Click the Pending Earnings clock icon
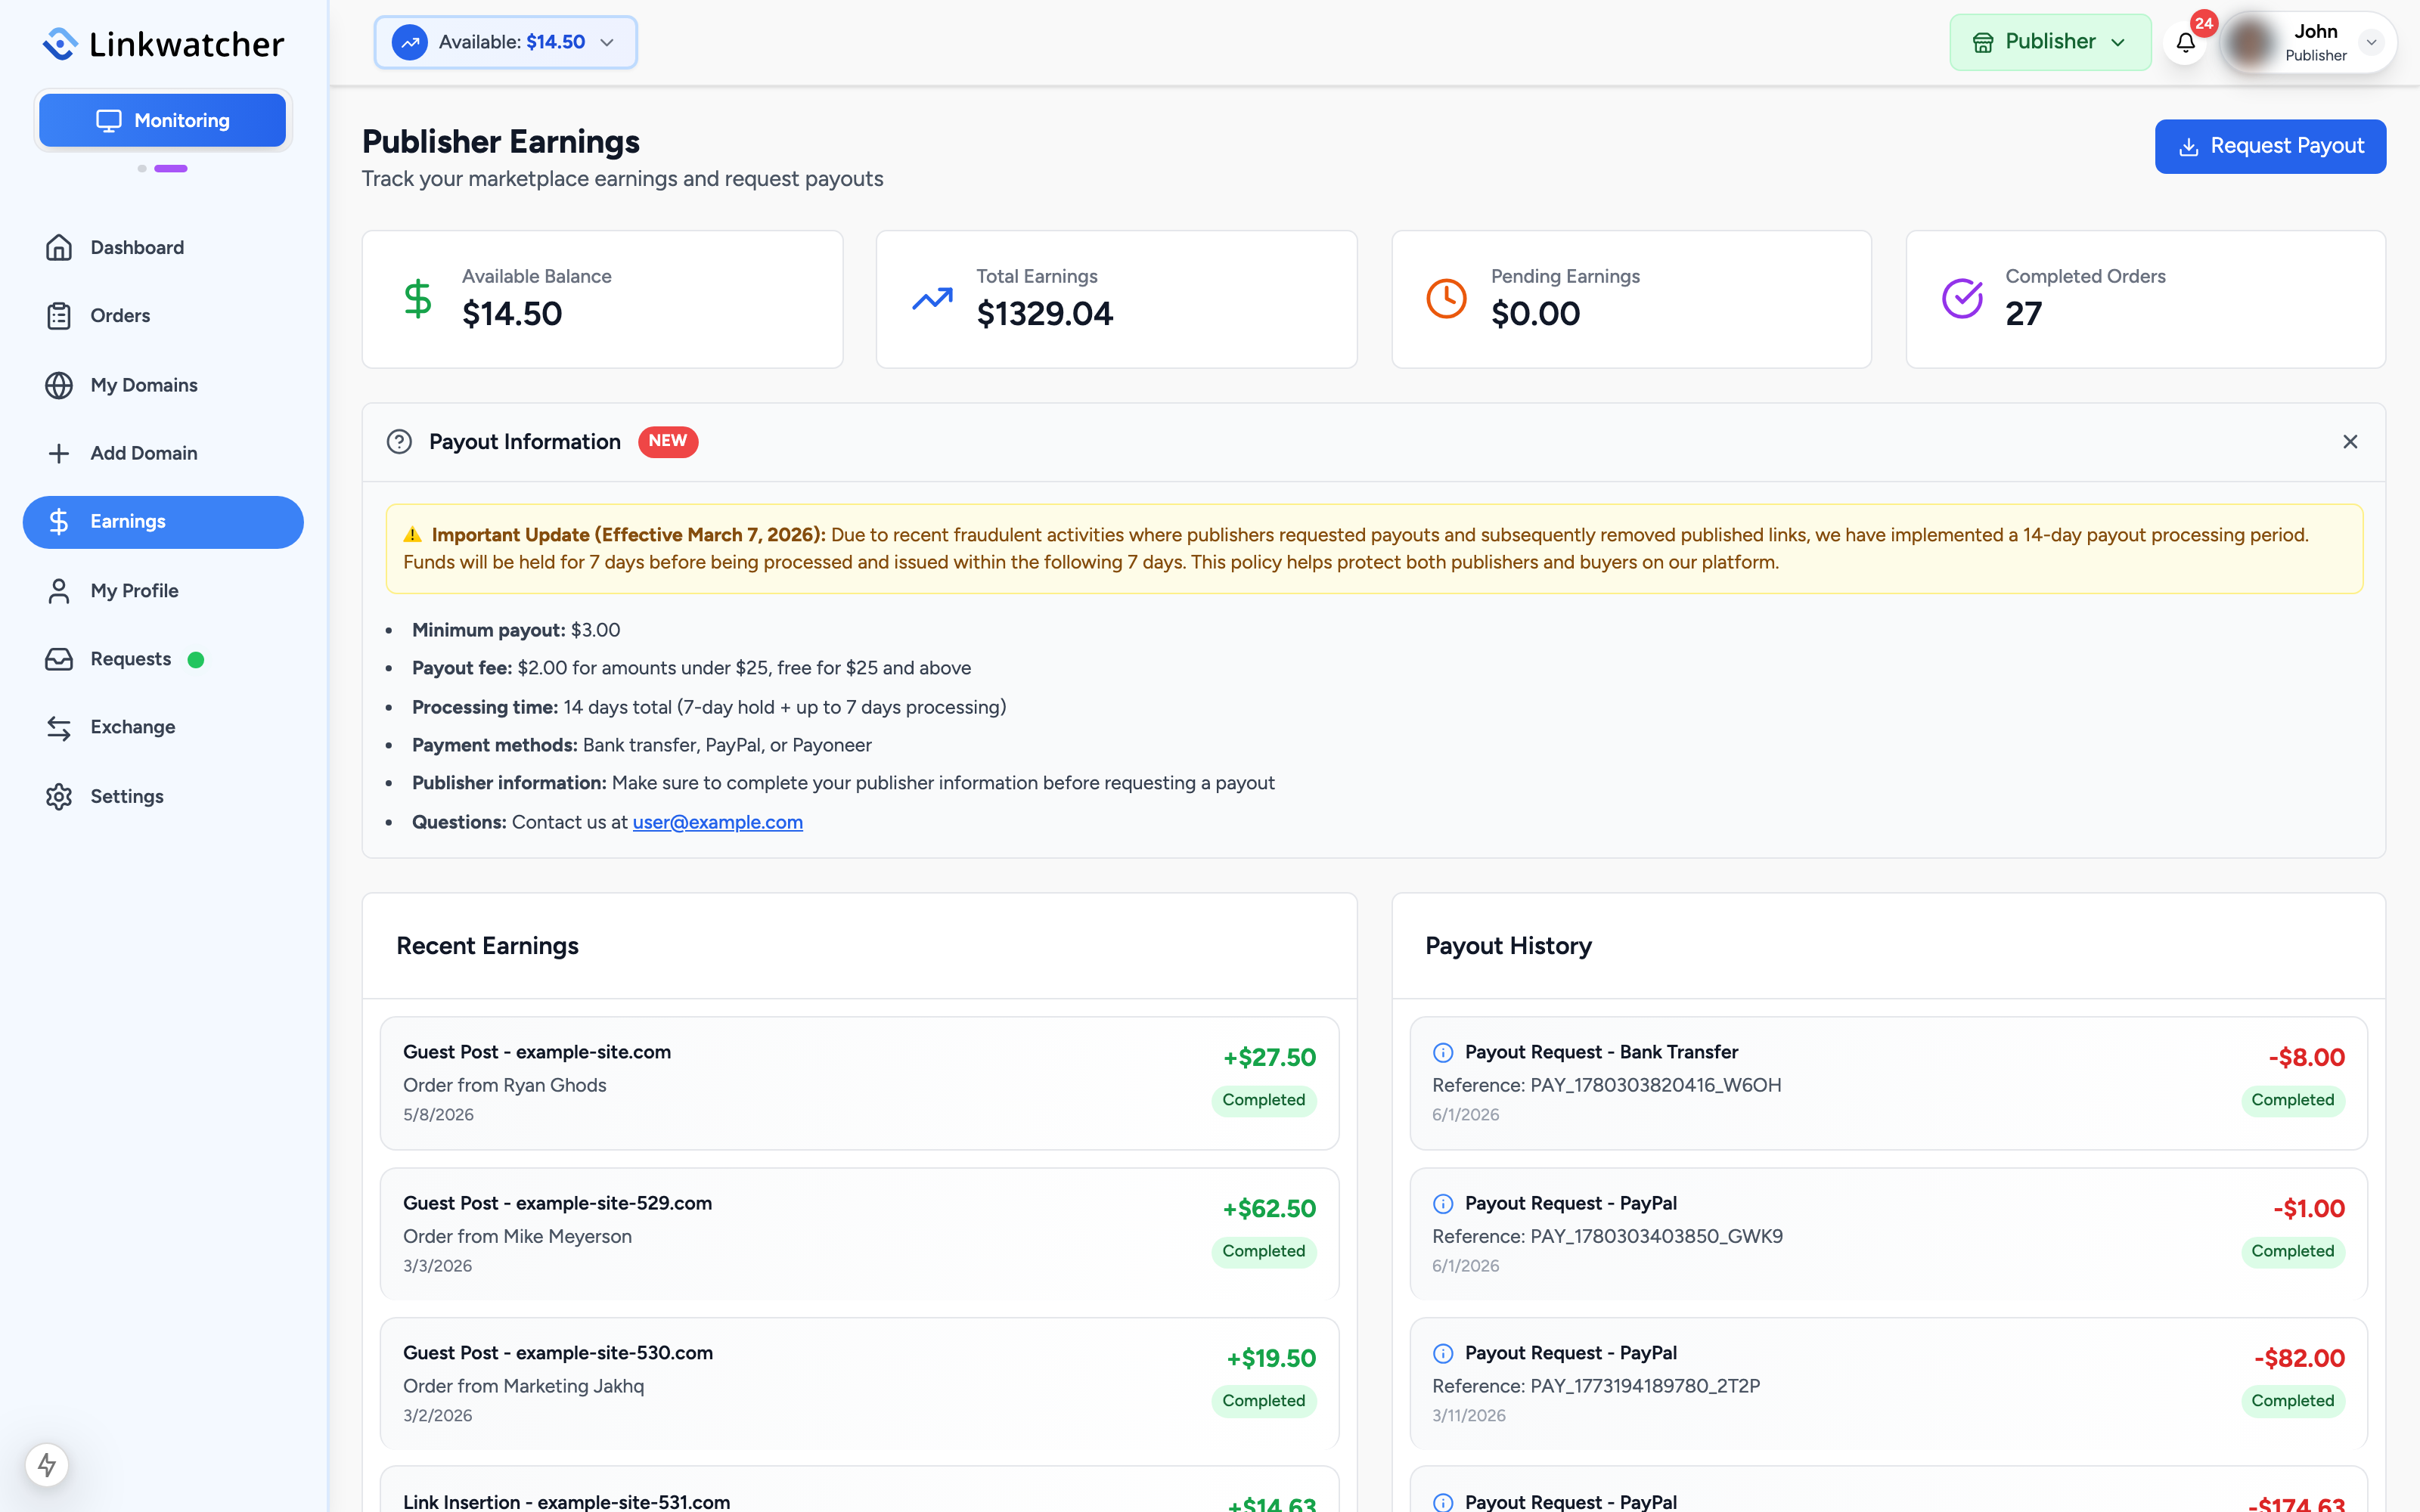 [x=1446, y=298]
